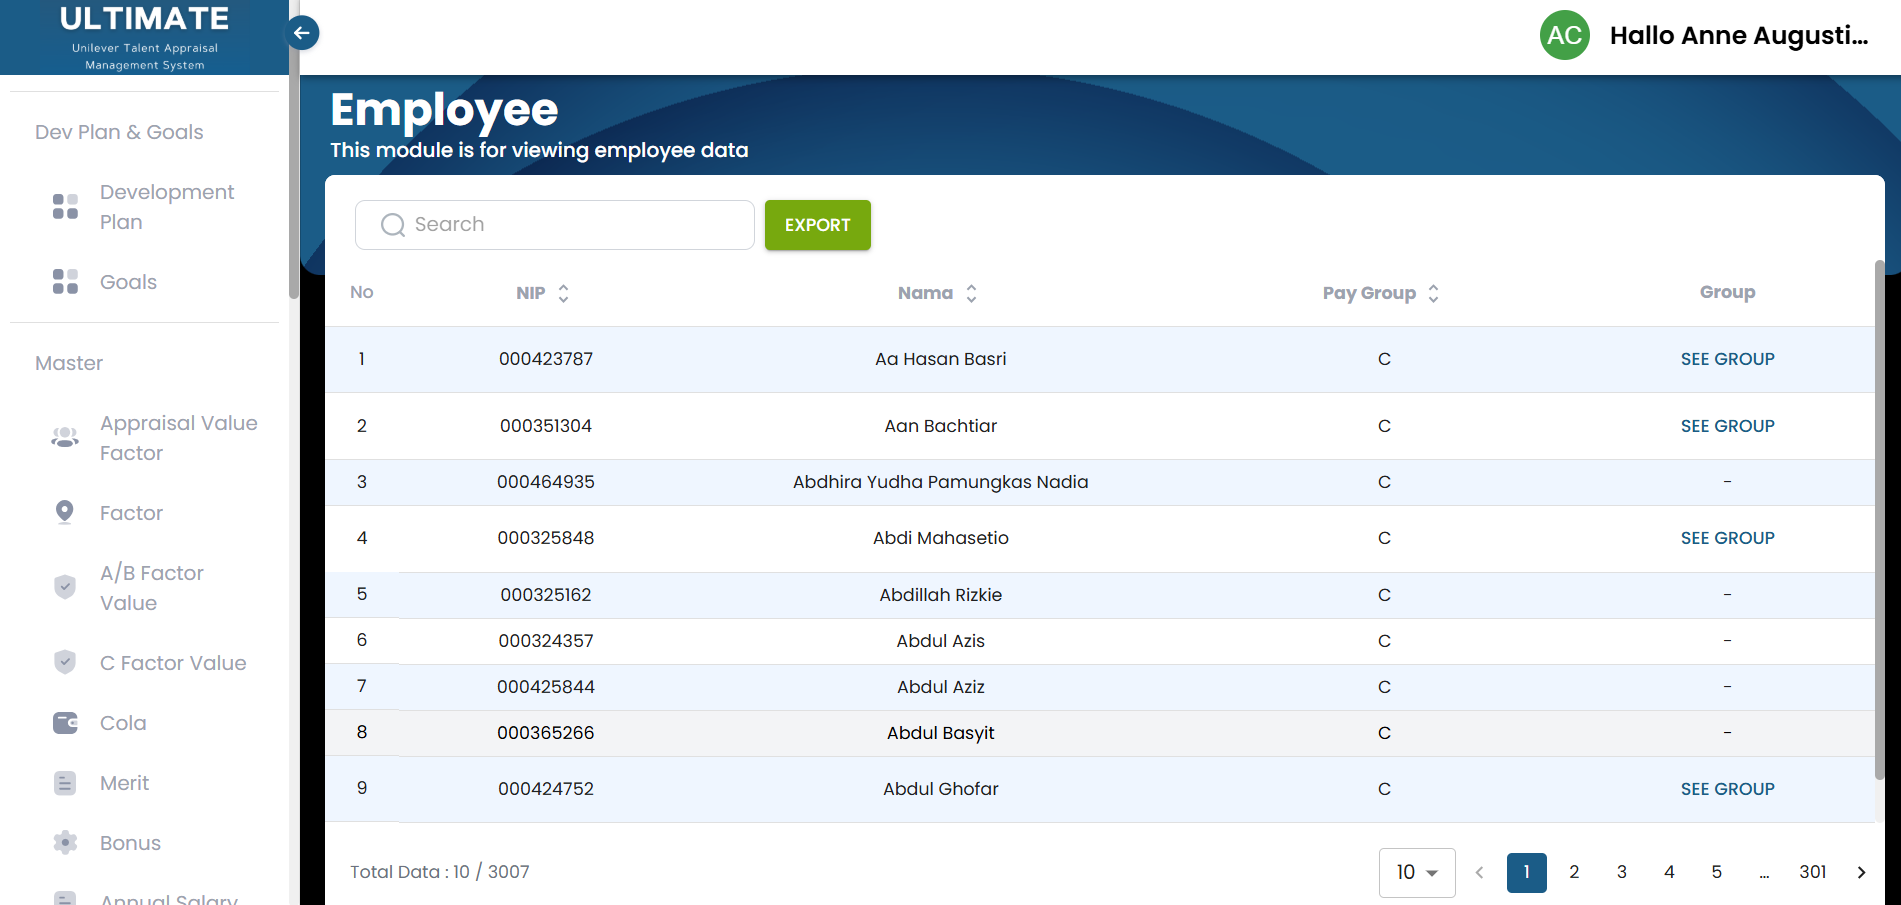The height and width of the screenshot is (905, 1901).
Task: Click the sidebar vertical scrollbar
Action: point(293,150)
